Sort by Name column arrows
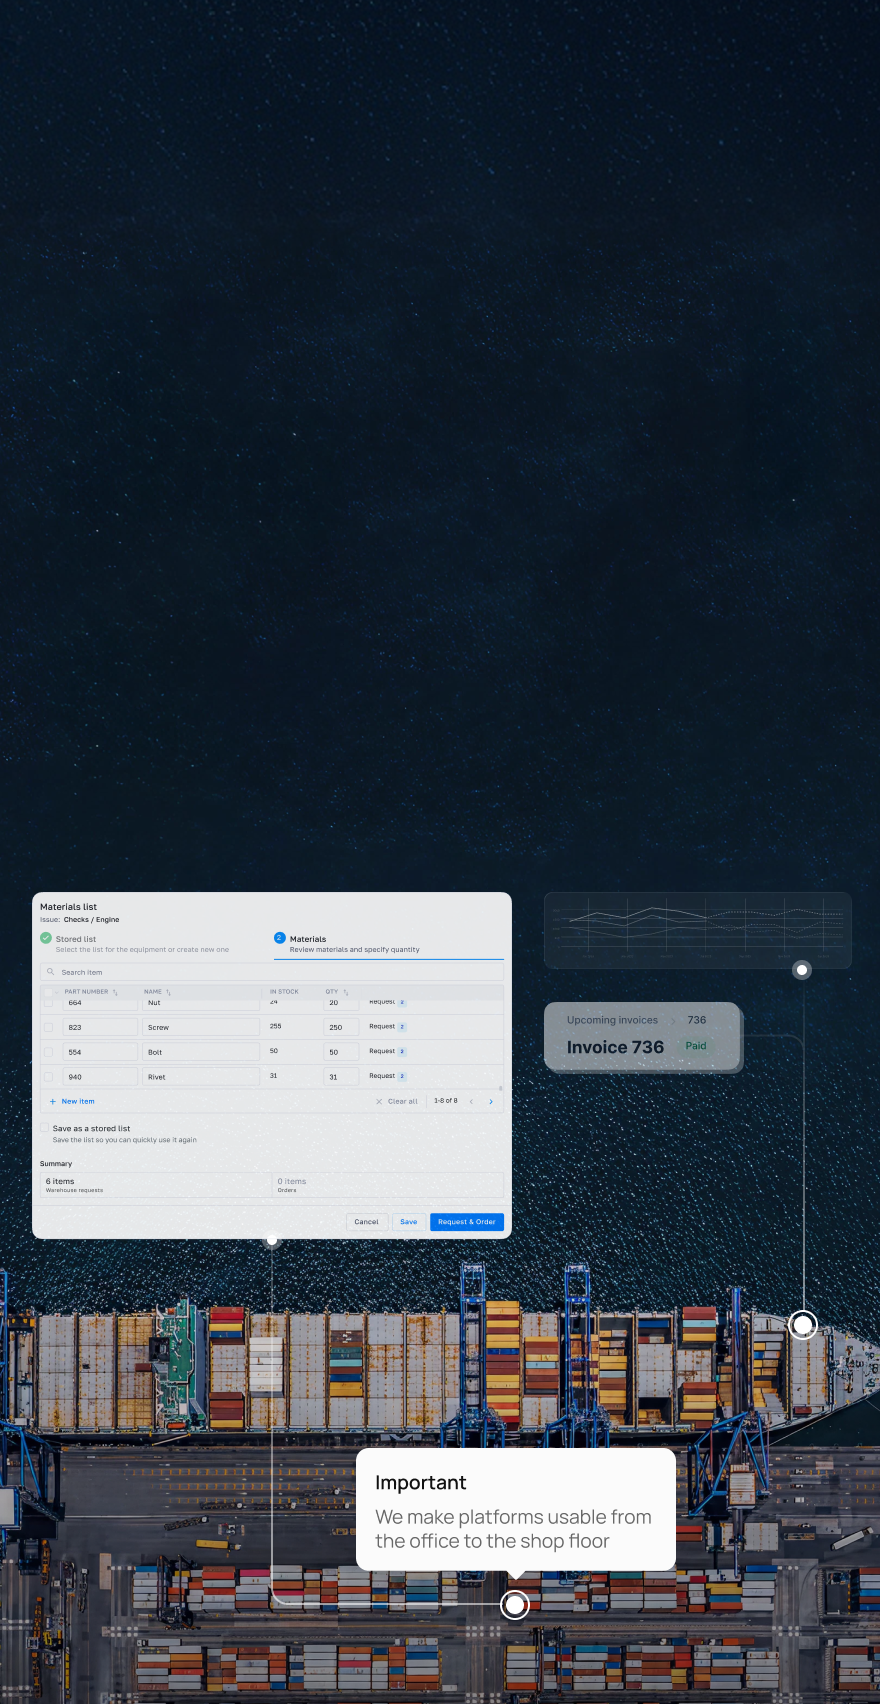Image resolution: width=880 pixels, height=1704 pixels. [168, 992]
